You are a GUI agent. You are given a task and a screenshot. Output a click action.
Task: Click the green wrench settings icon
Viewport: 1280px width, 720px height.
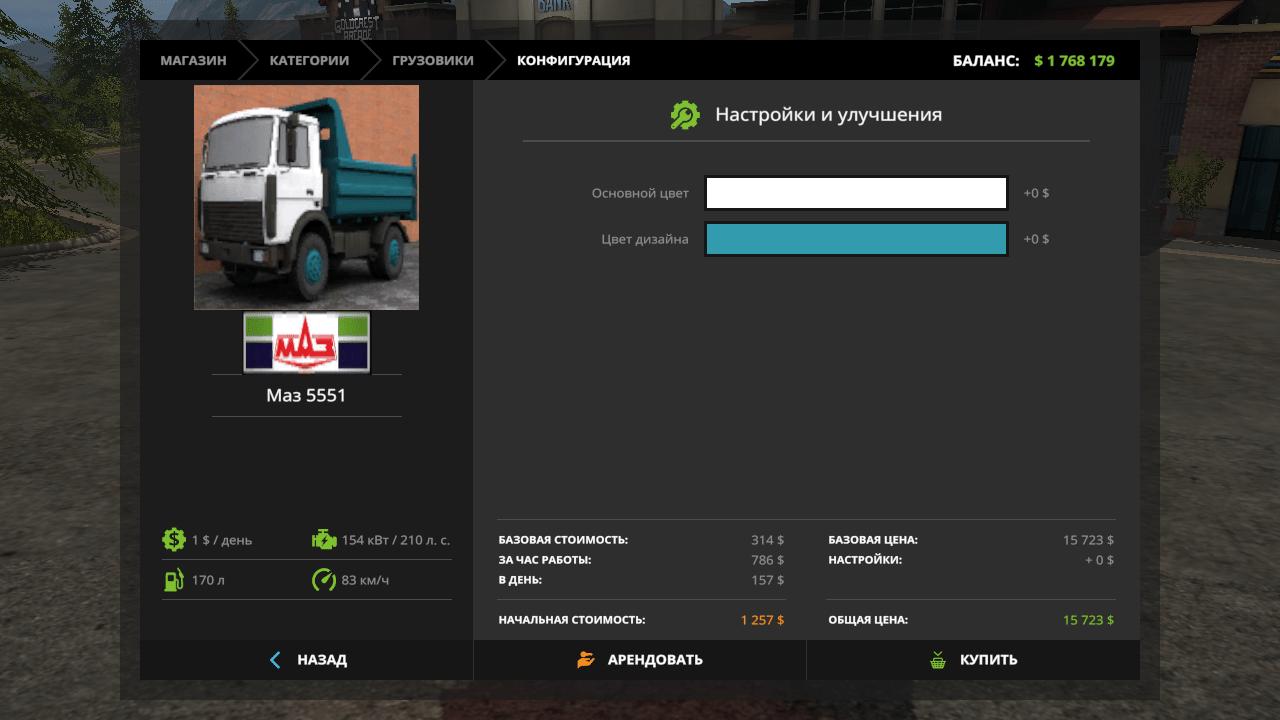point(685,115)
